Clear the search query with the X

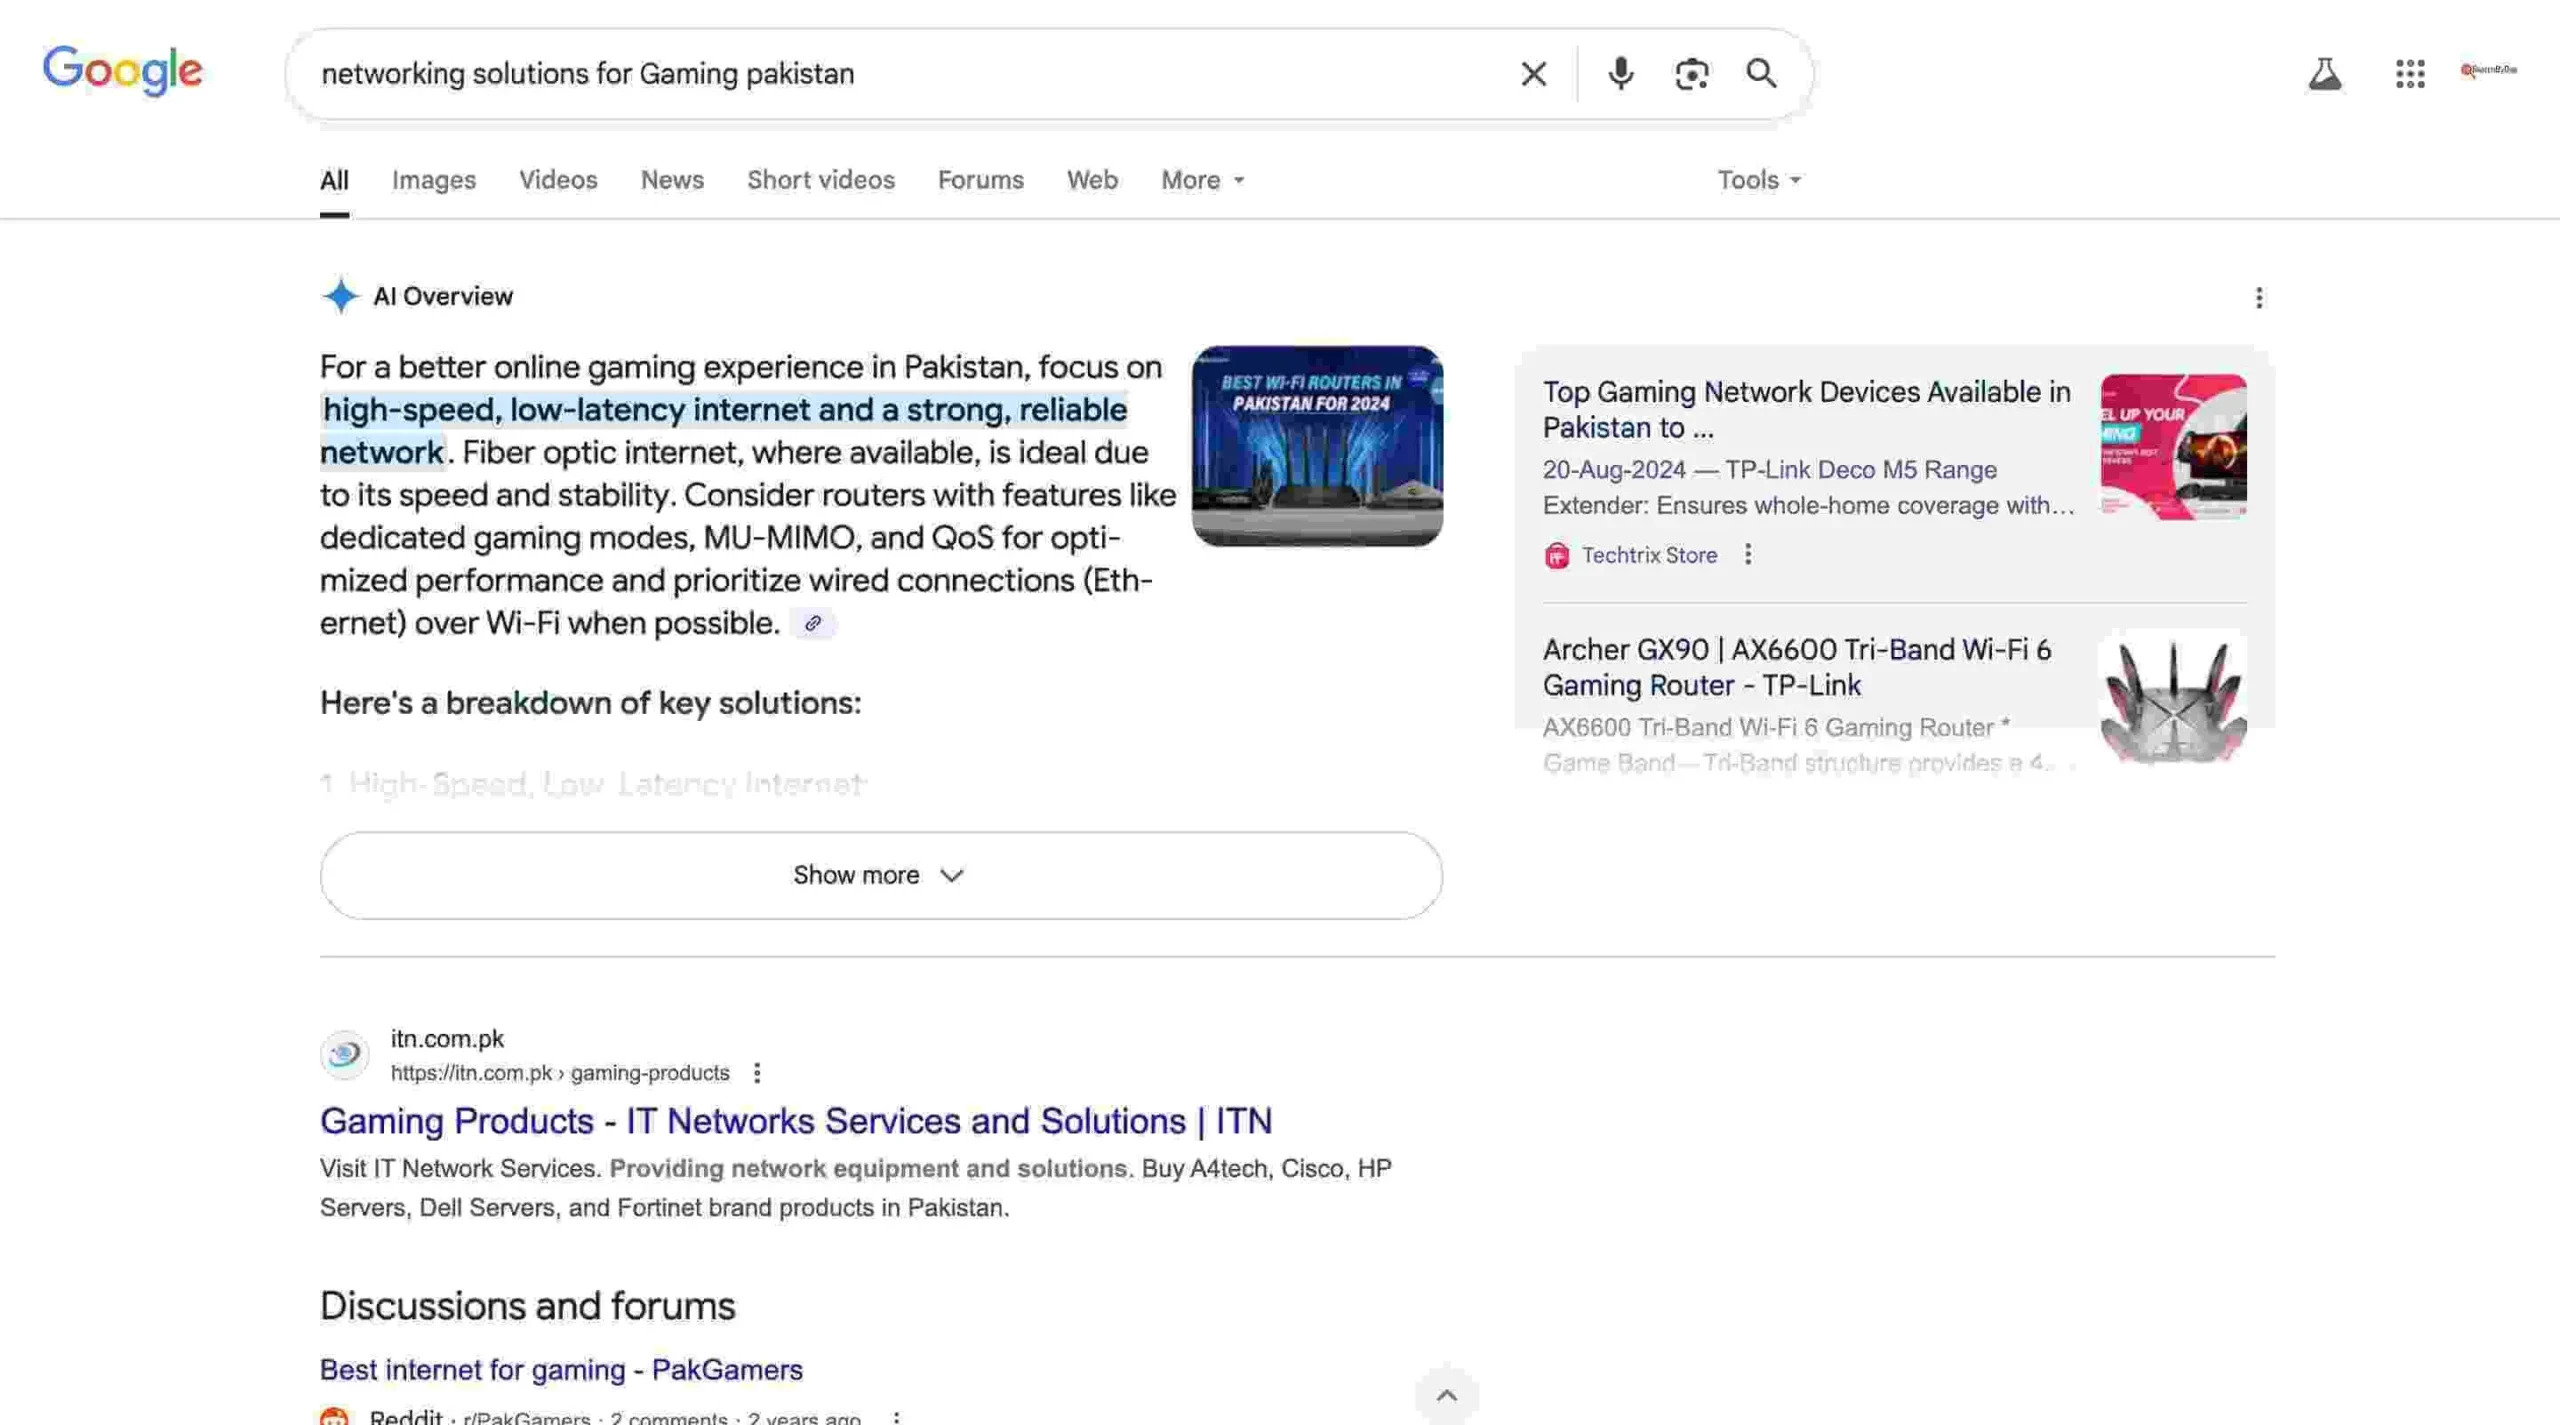[x=1532, y=73]
